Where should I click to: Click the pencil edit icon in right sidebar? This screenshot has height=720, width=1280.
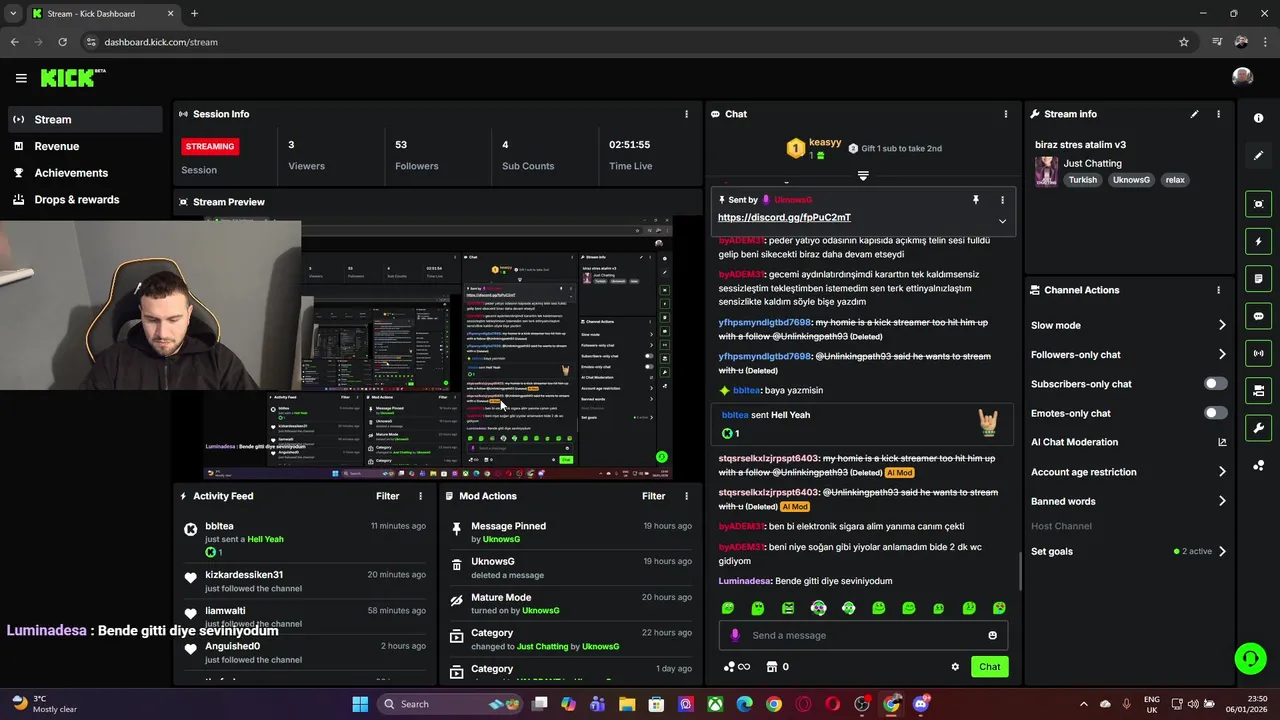click(x=1258, y=156)
